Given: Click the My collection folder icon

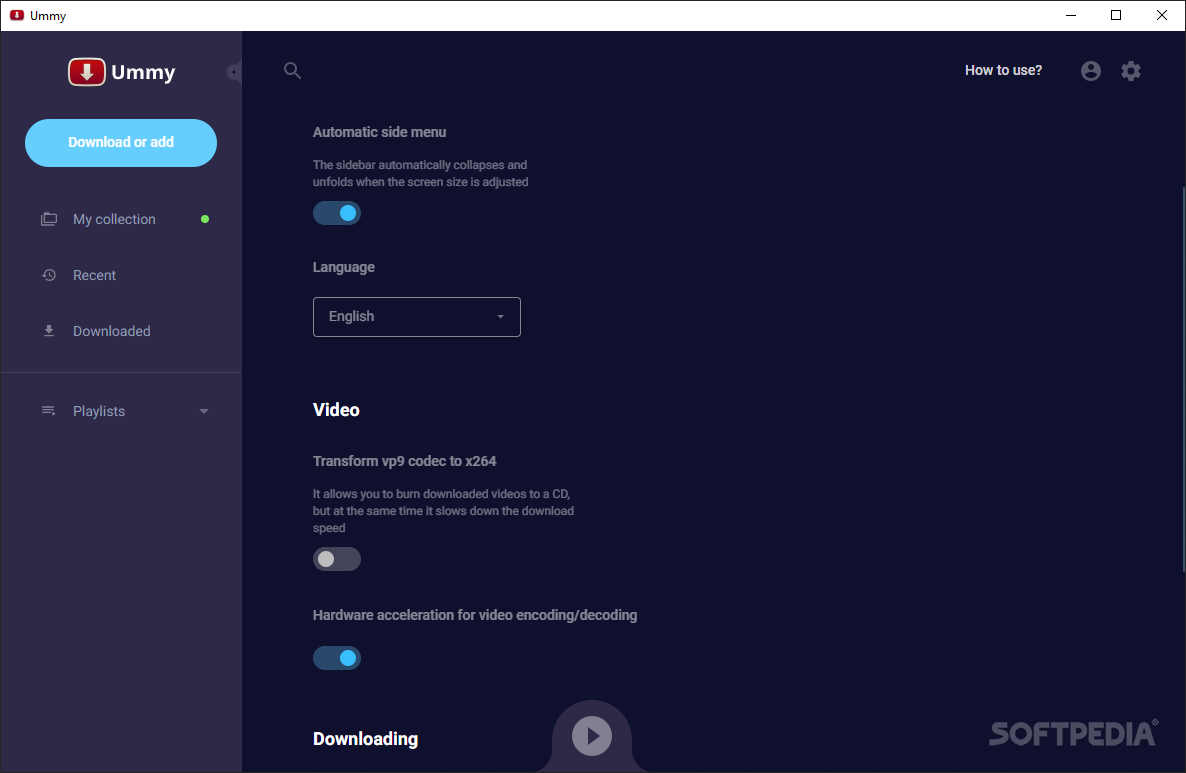Looking at the screenshot, I should [x=48, y=219].
